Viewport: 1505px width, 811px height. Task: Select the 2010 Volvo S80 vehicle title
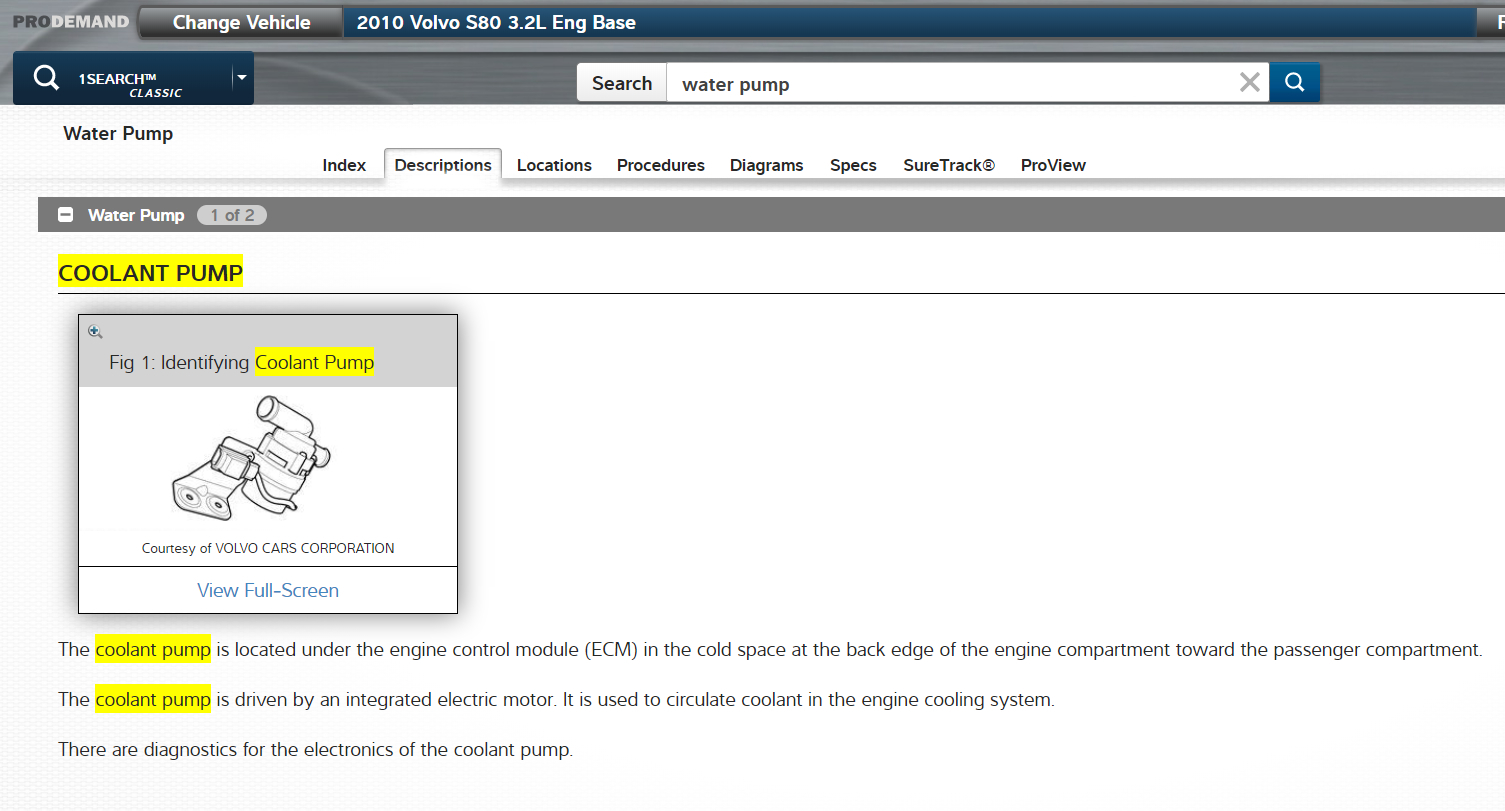[496, 22]
